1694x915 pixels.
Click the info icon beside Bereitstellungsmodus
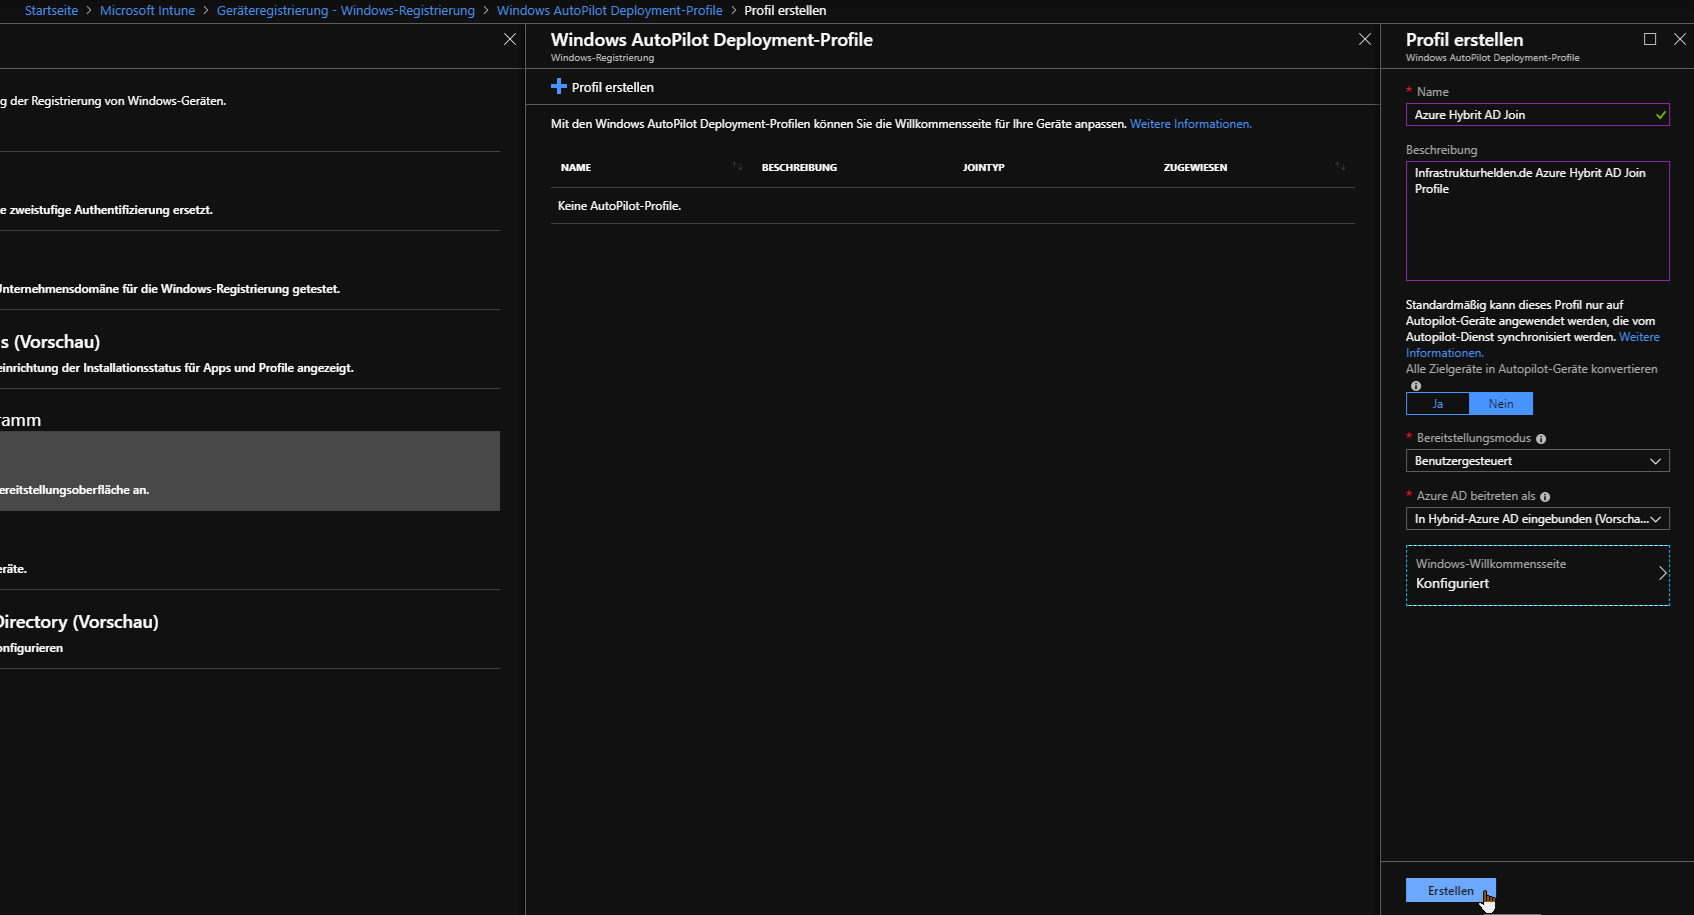(1541, 439)
